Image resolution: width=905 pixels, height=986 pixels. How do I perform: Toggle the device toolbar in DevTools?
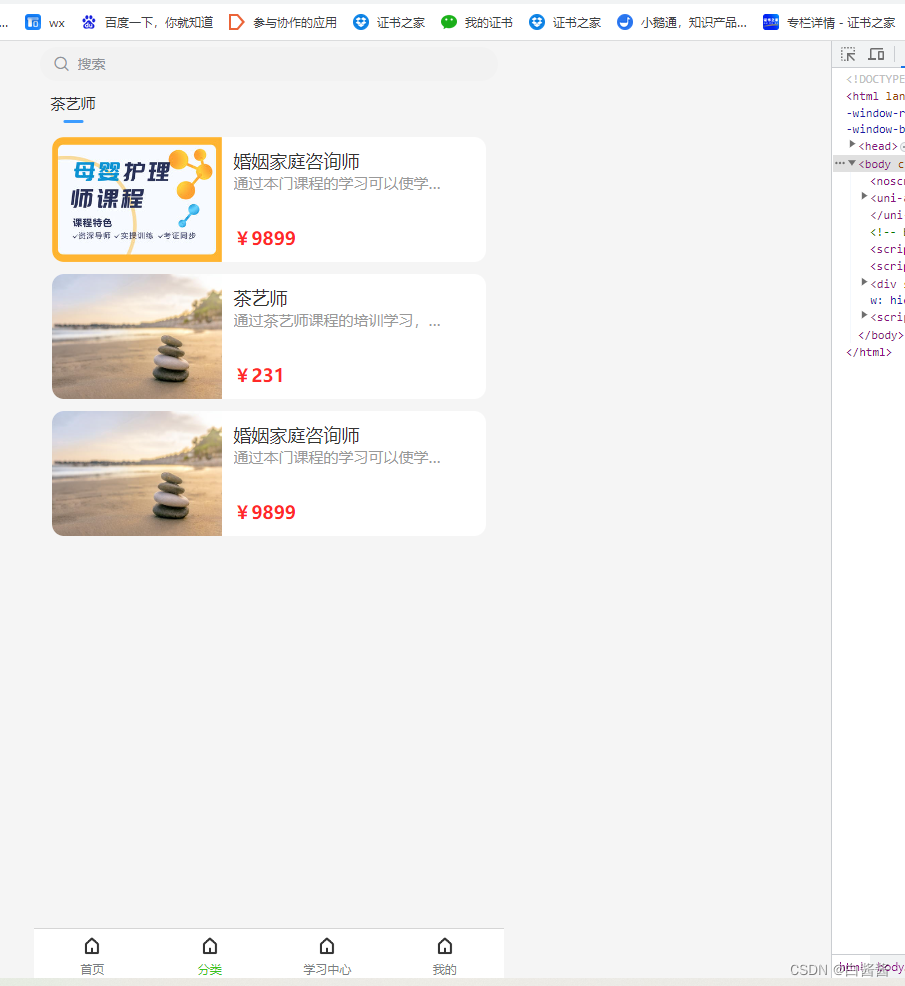(x=876, y=54)
